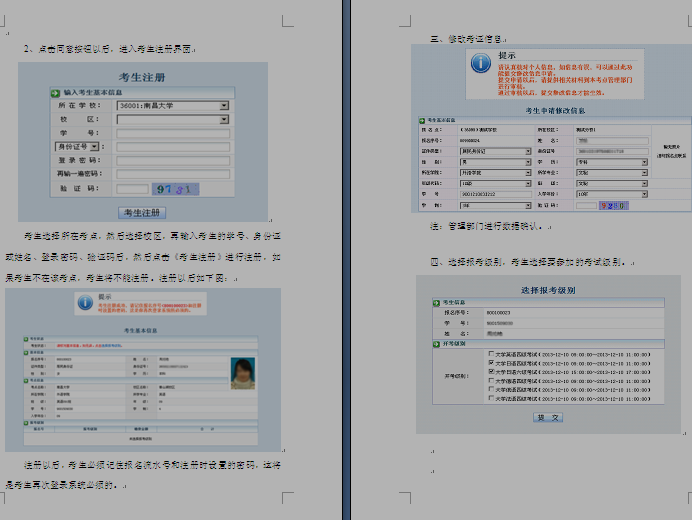
Task: Click the 学号 input field in 考生注册
Action: [x=172, y=133]
